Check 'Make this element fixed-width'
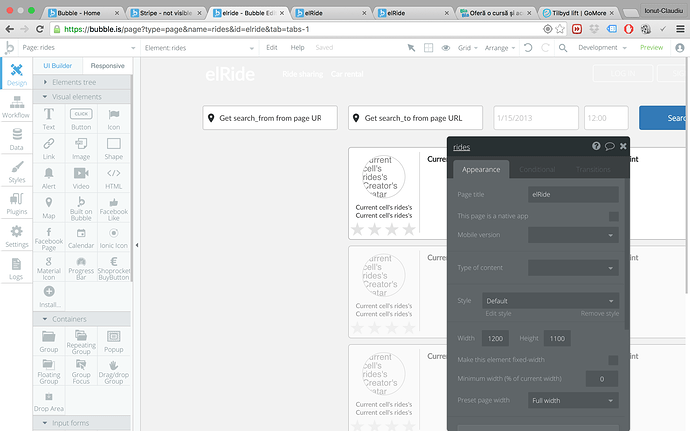 pos(613,360)
